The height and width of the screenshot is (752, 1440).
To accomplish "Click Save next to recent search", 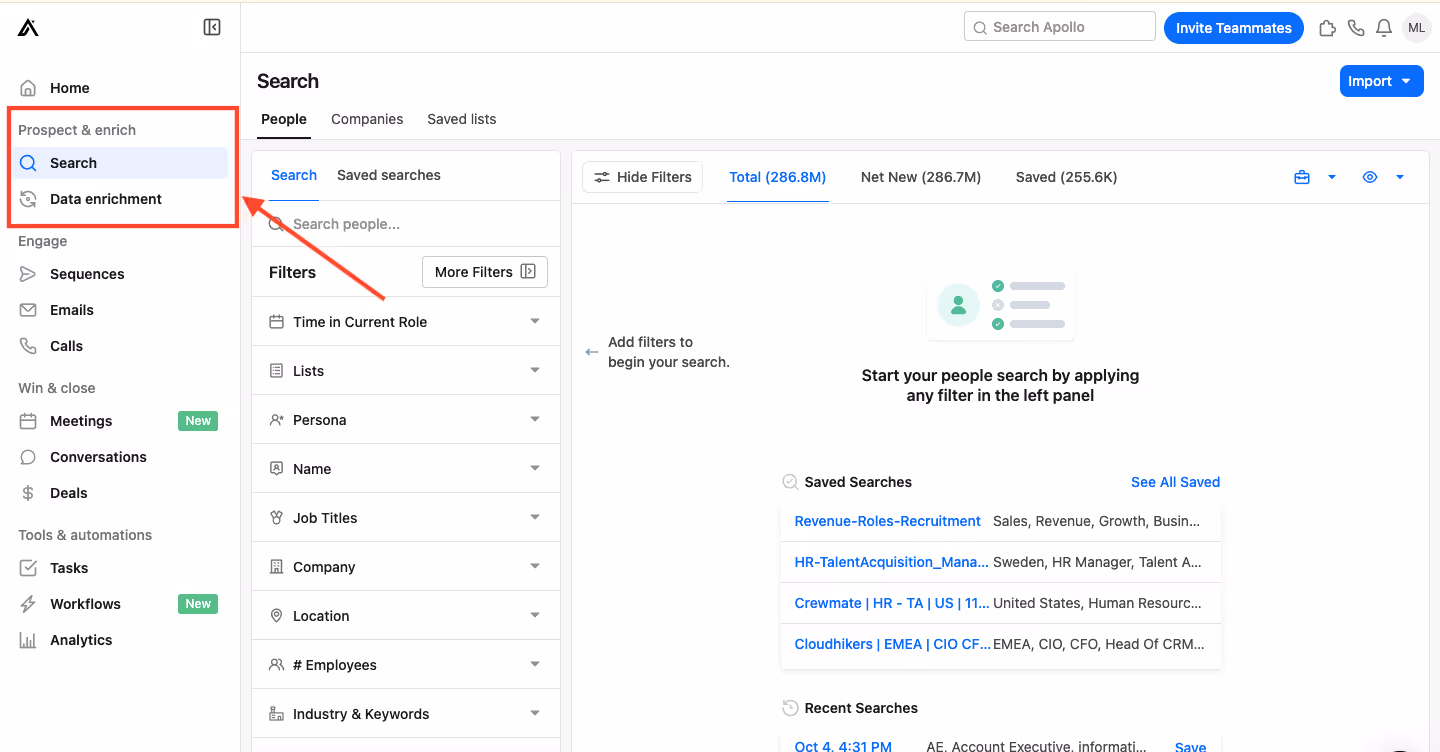I will (1190, 746).
